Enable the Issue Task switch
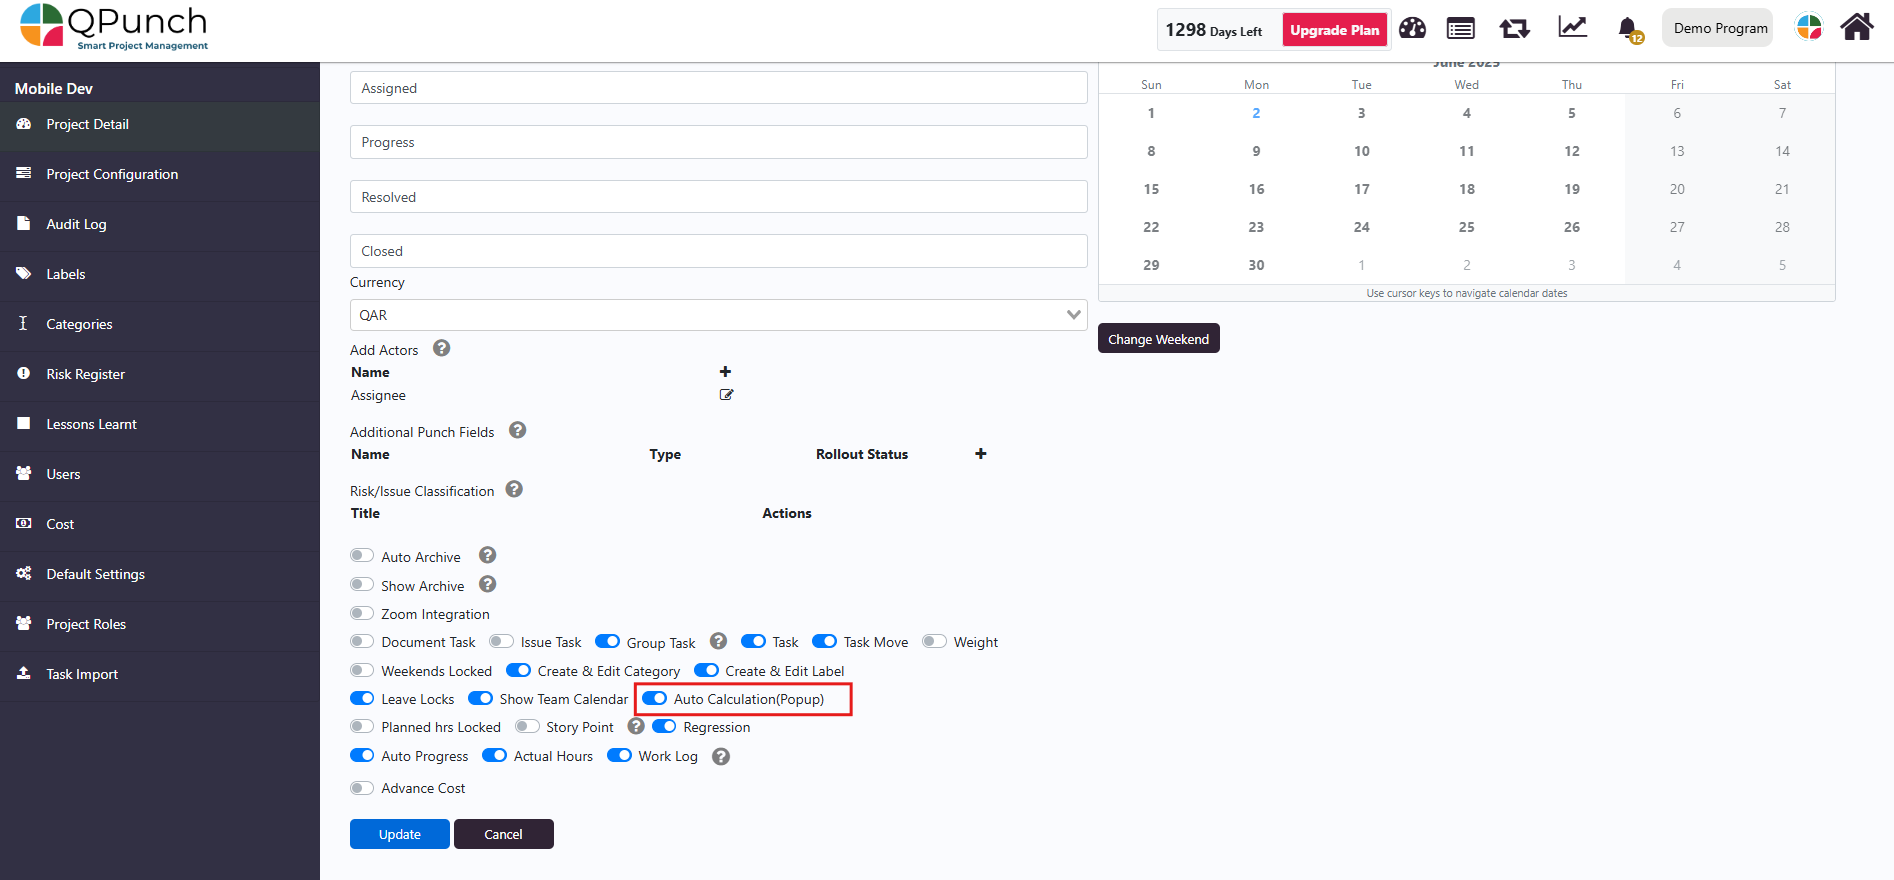The image size is (1894, 880). click(x=501, y=641)
